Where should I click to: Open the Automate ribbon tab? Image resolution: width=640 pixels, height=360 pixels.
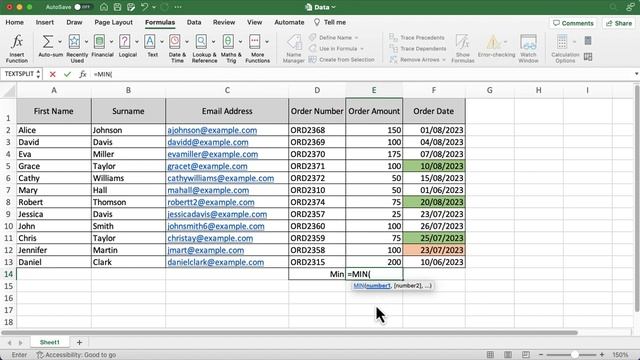tap(289, 22)
